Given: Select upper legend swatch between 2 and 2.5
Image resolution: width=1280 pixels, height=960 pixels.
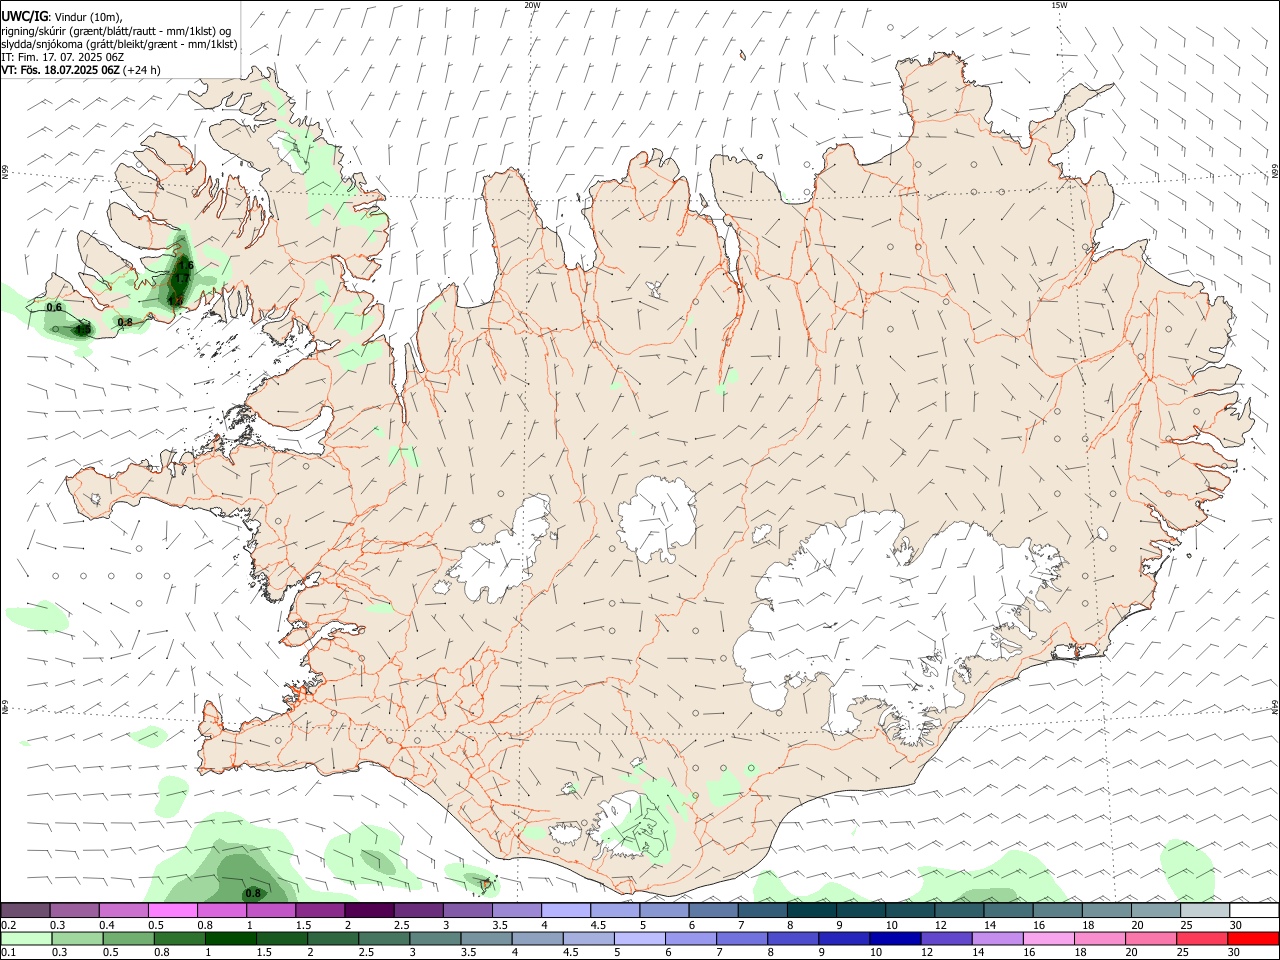Looking at the screenshot, I should (x=368, y=910).
